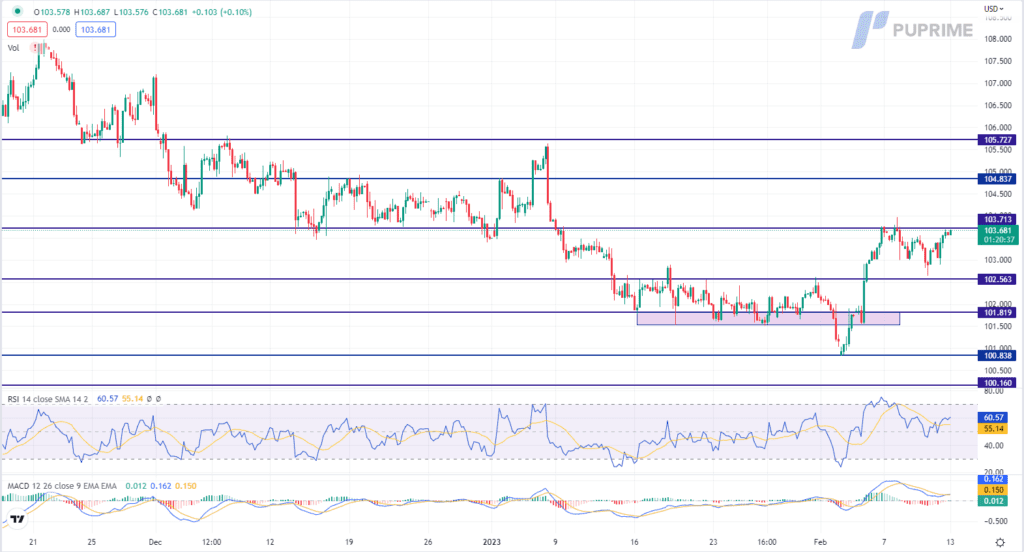Click the 103.713 horizontal line price label

[997, 219]
